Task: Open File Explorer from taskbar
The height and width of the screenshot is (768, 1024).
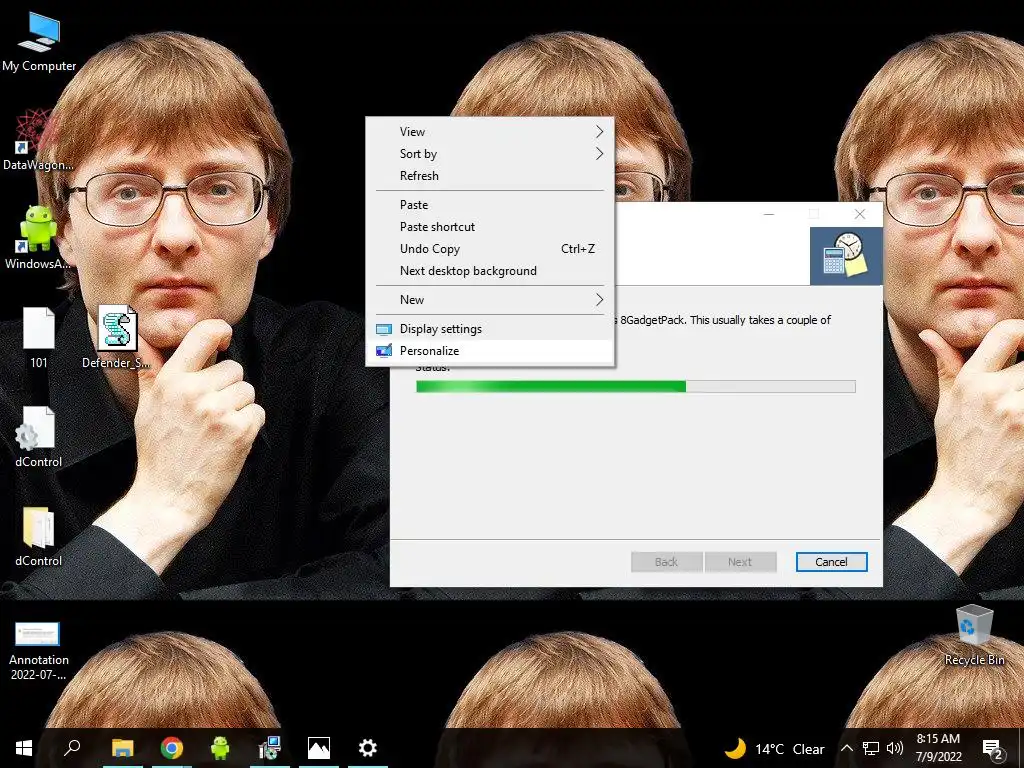Action: (122, 748)
